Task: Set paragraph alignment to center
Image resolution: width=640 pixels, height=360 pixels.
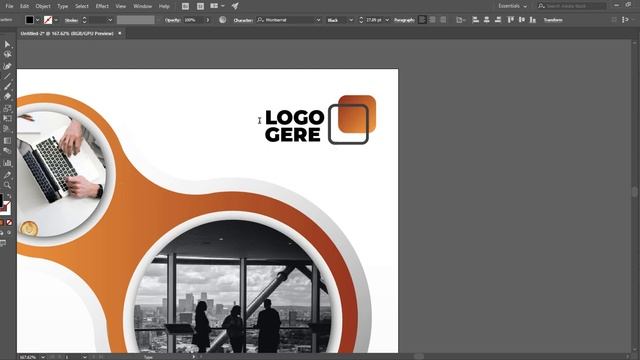Action: tap(432, 20)
